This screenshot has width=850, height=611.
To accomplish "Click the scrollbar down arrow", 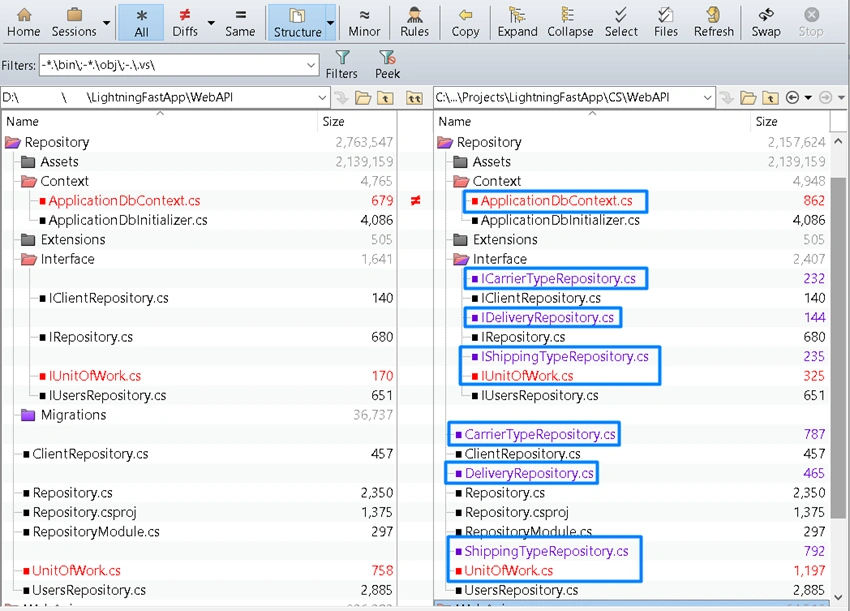I will (838, 596).
